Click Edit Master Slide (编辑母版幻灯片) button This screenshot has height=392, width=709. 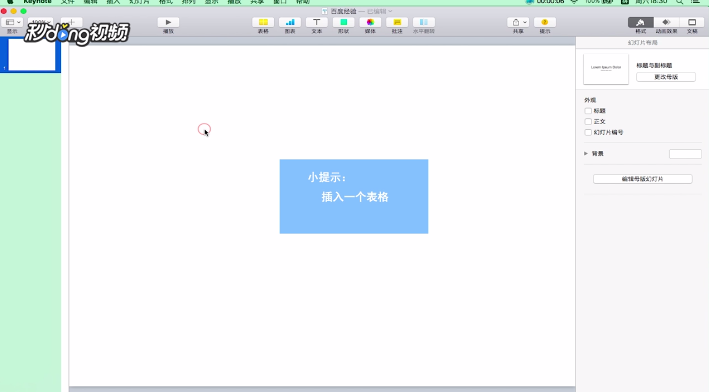click(x=643, y=179)
